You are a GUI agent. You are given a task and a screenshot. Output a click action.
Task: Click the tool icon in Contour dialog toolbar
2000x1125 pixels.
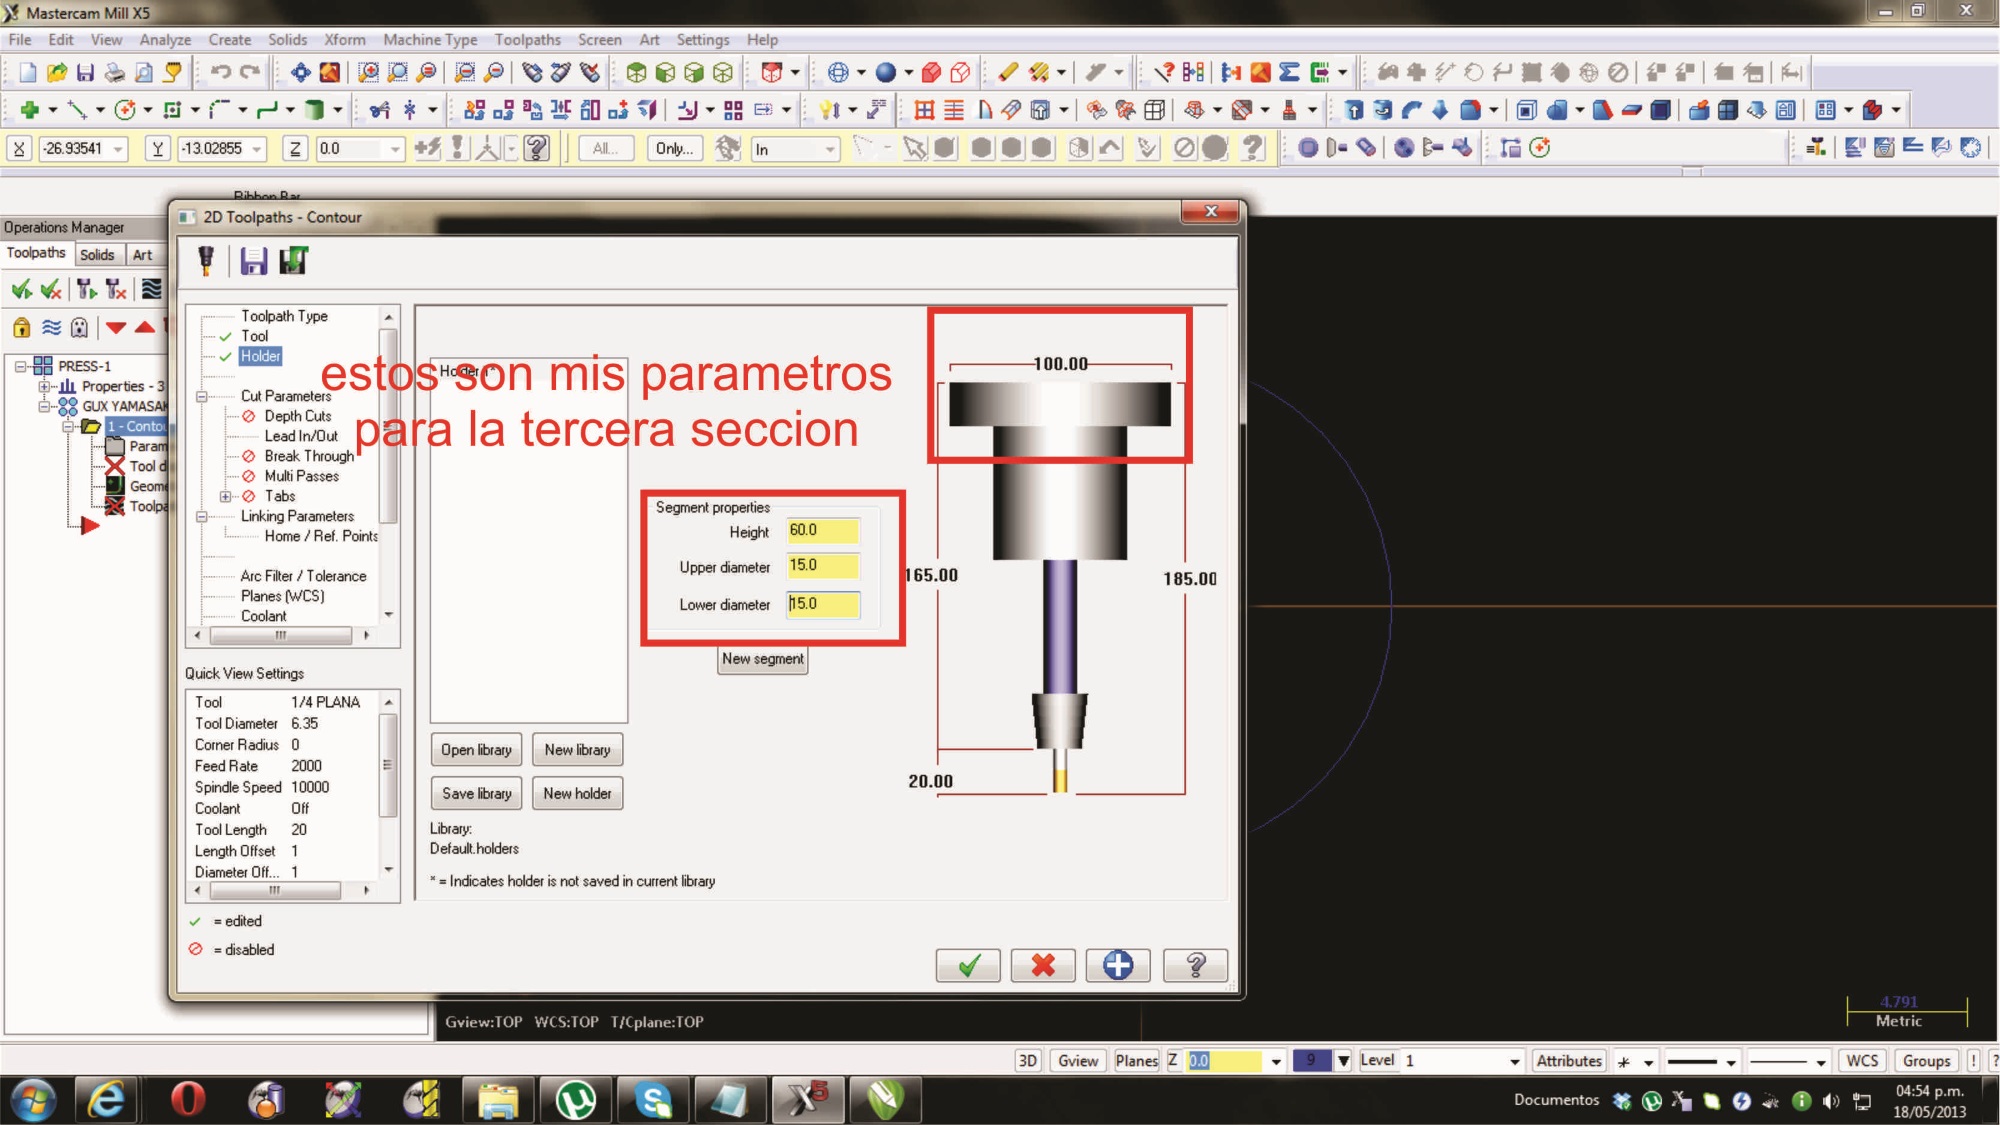click(206, 261)
